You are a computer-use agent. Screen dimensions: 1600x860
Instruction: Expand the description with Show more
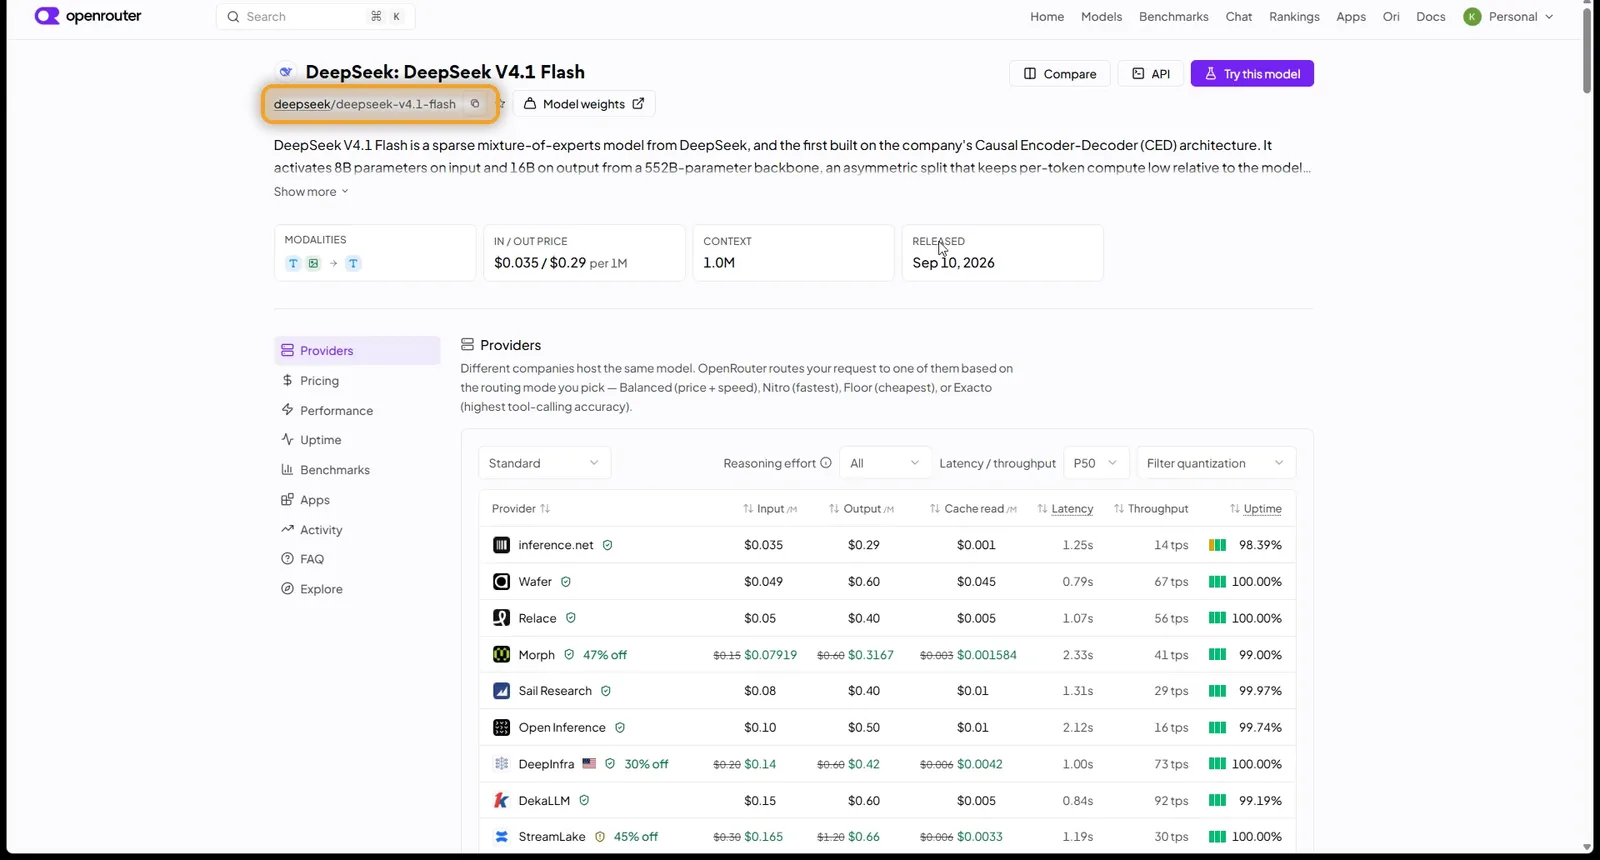tap(311, 192)
